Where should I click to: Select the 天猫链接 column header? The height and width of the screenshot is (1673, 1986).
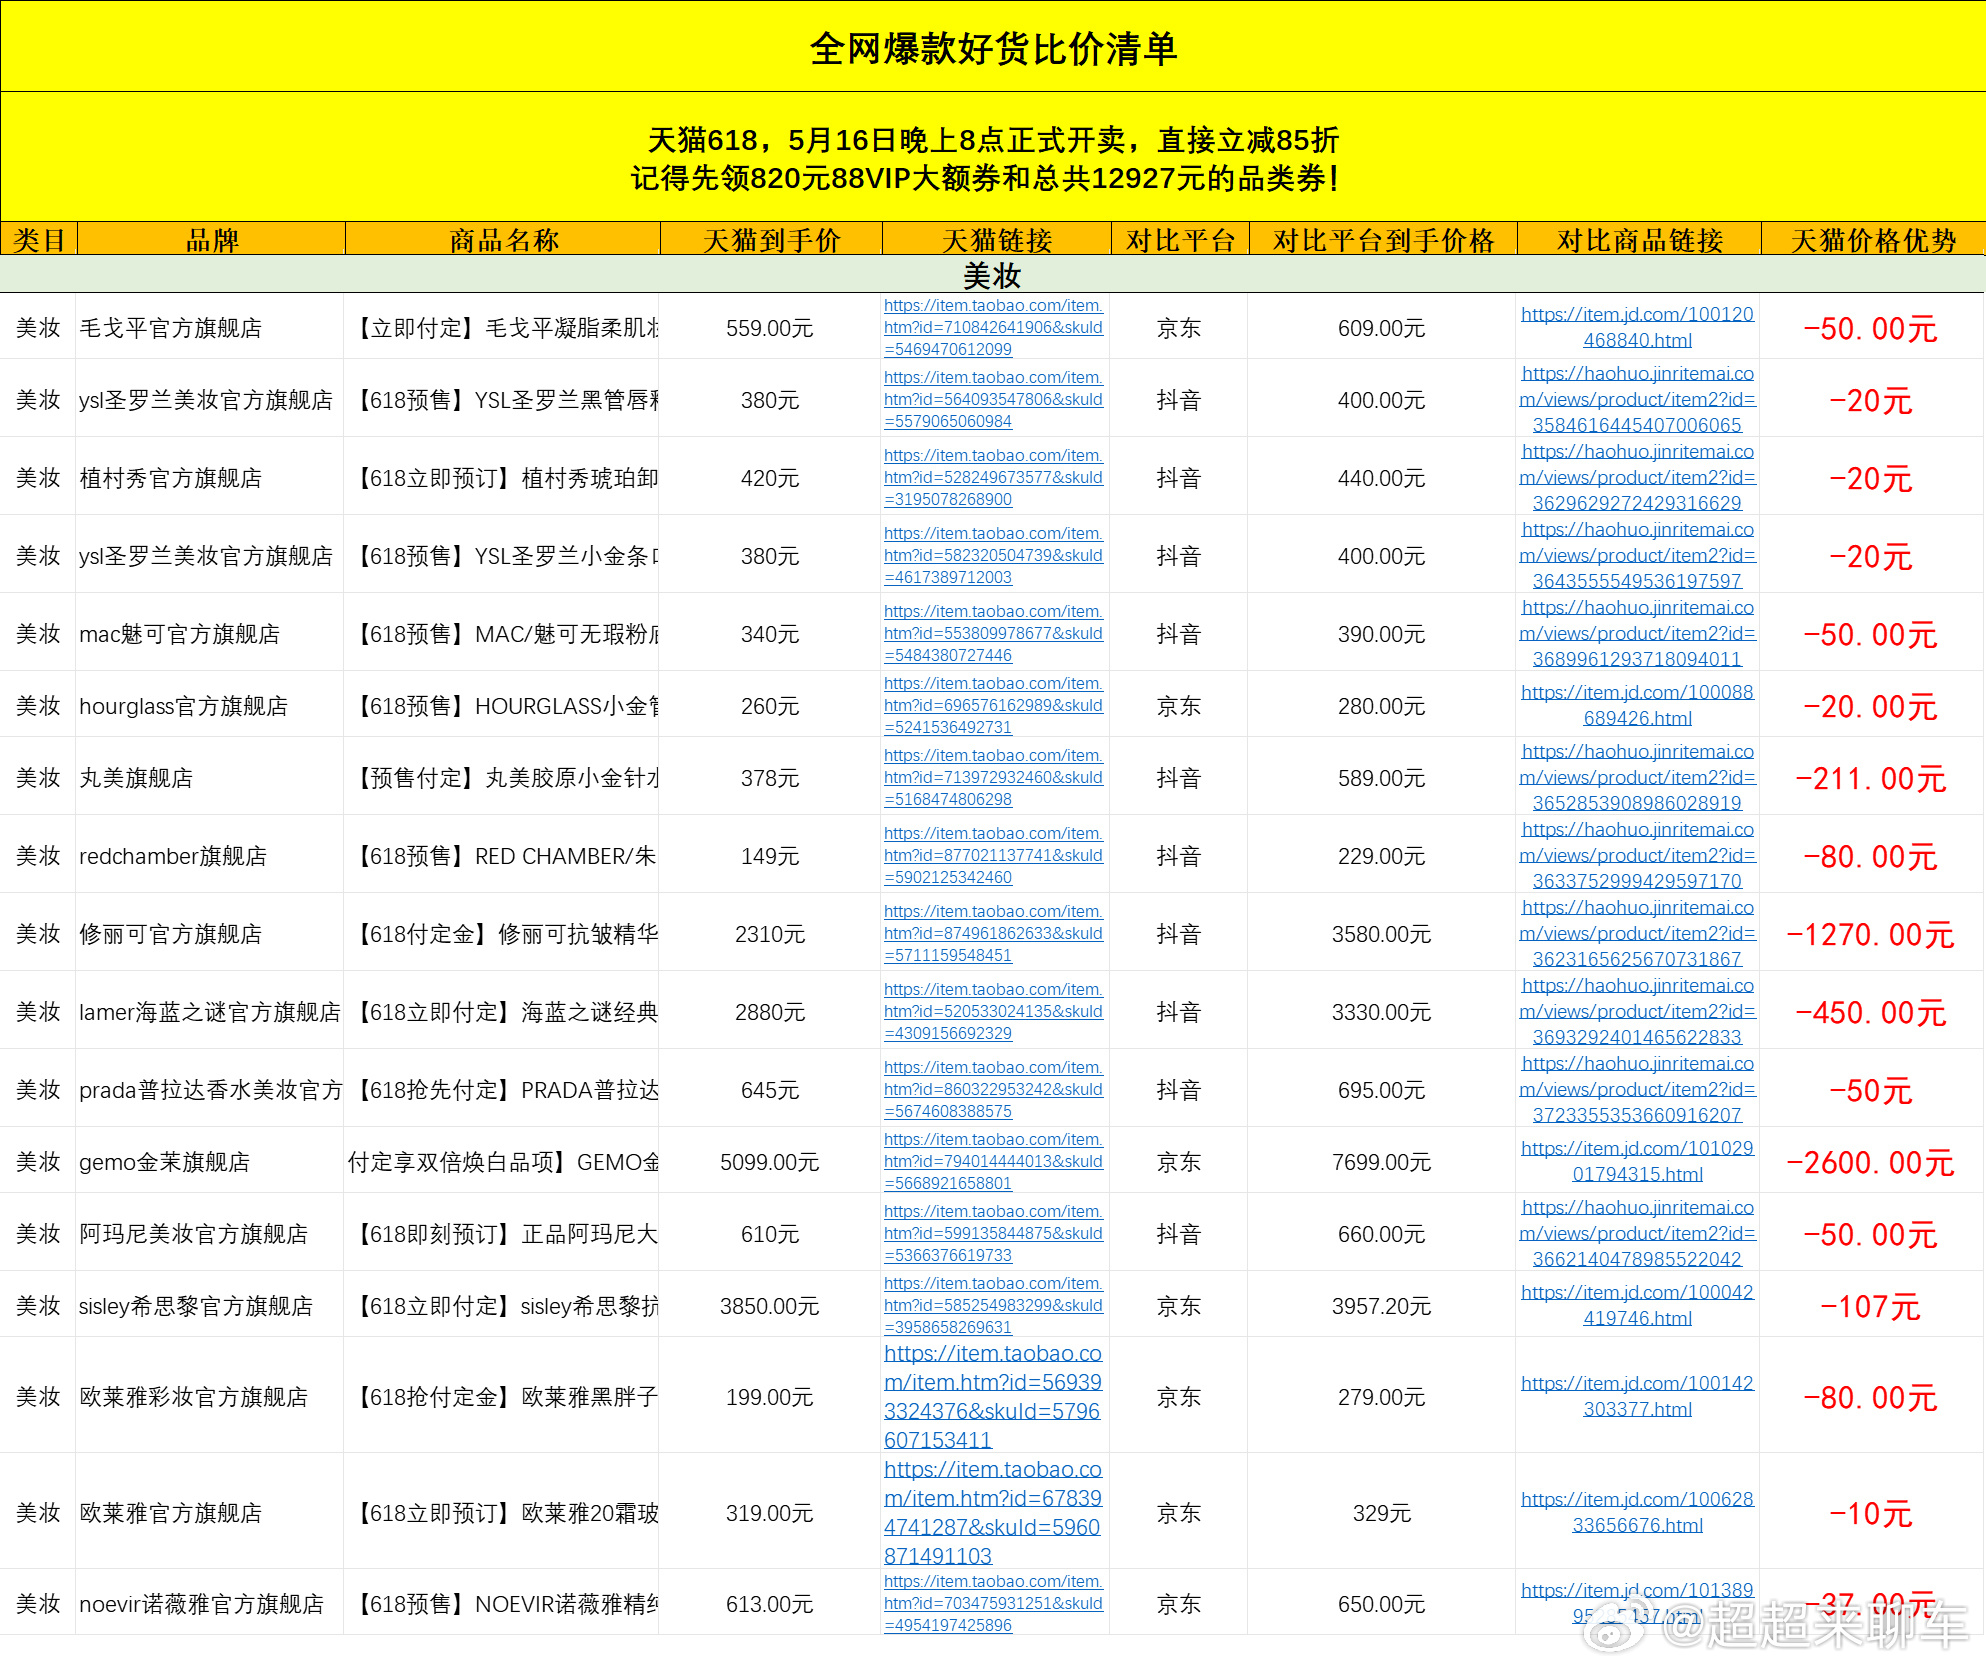point(997,240)
